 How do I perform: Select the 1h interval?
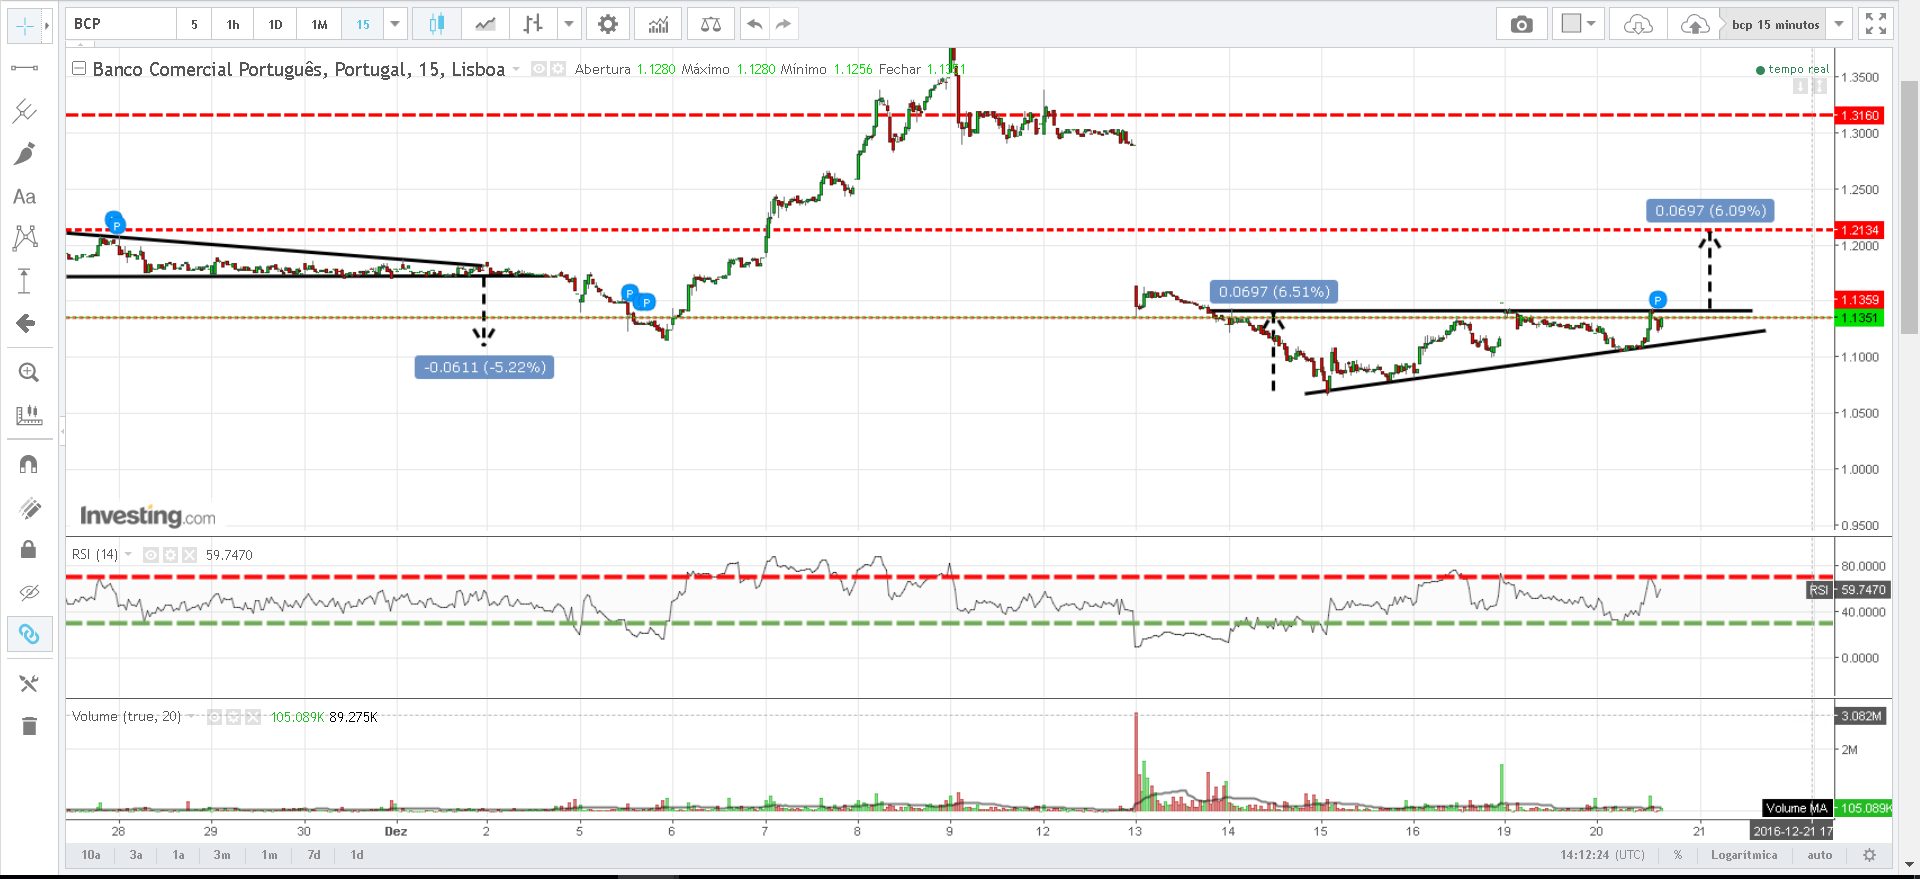(233, 24)
